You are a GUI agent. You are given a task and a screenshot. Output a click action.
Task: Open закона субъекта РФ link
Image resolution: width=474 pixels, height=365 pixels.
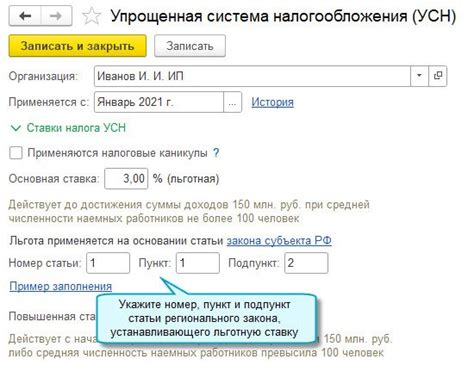[x=279, y=241]
